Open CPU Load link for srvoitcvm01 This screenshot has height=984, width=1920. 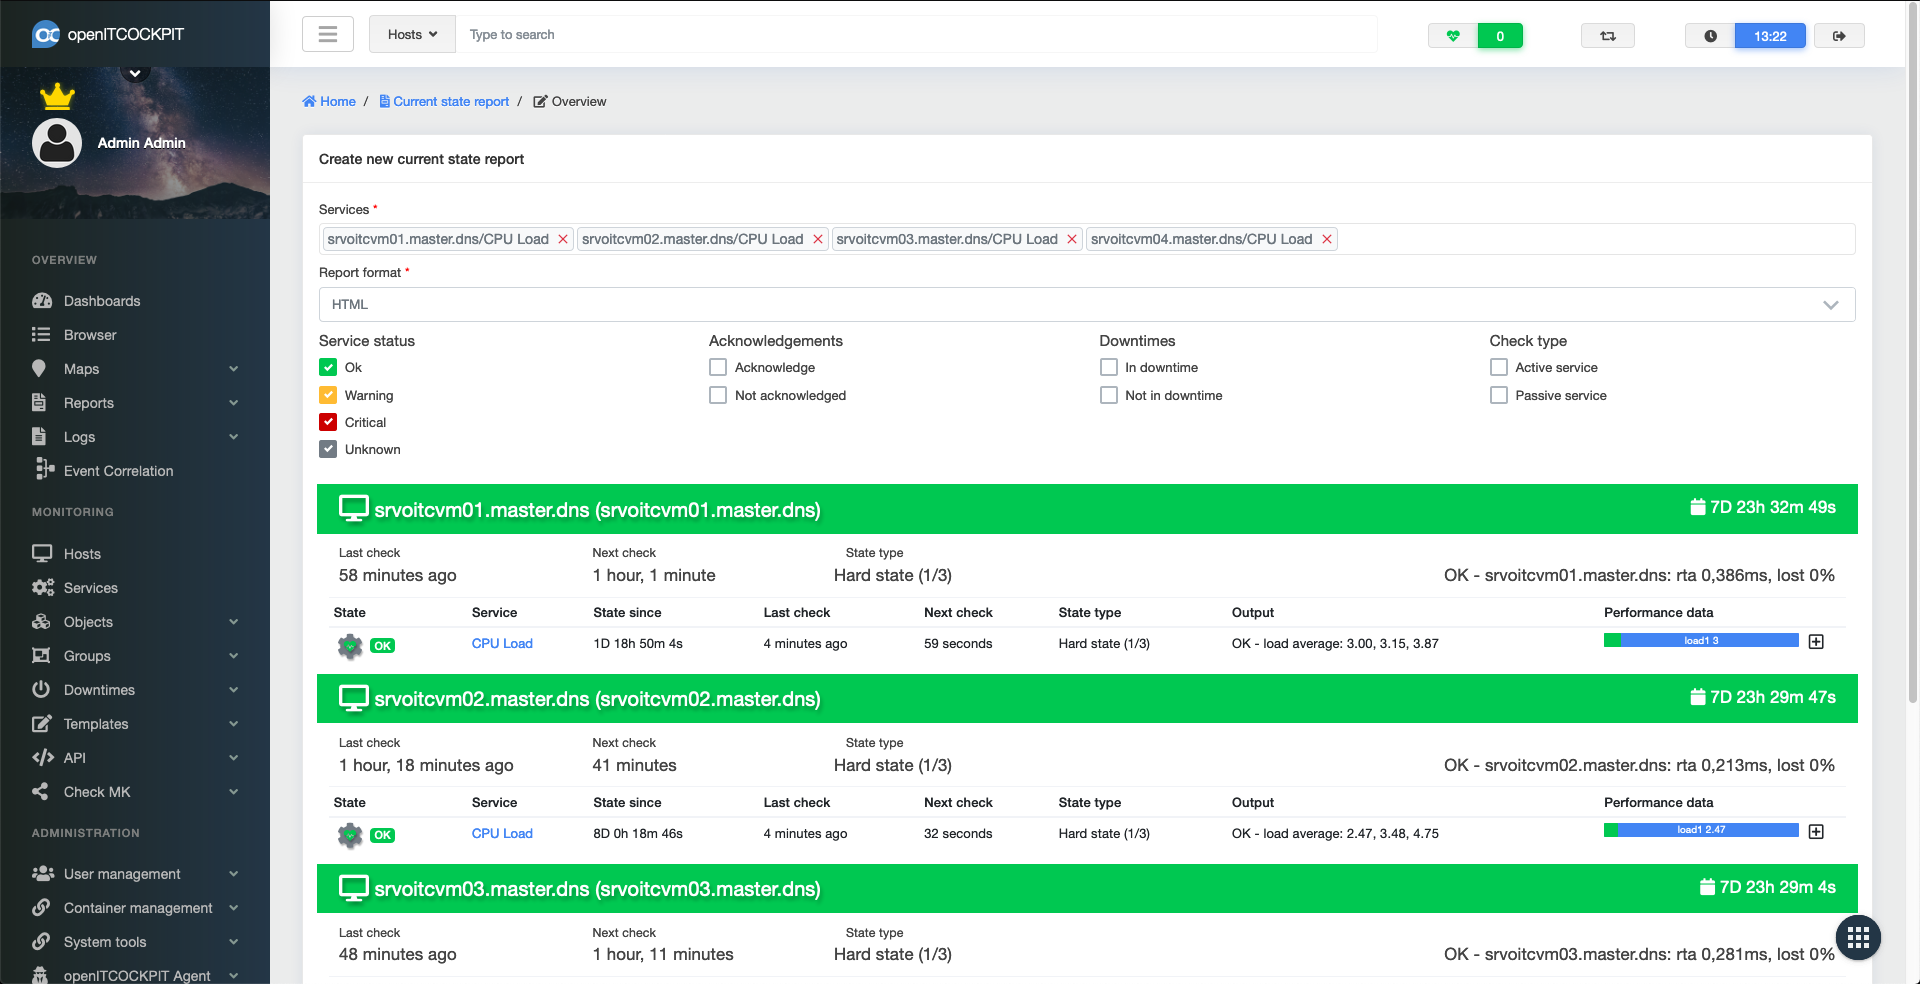(502, 643)
